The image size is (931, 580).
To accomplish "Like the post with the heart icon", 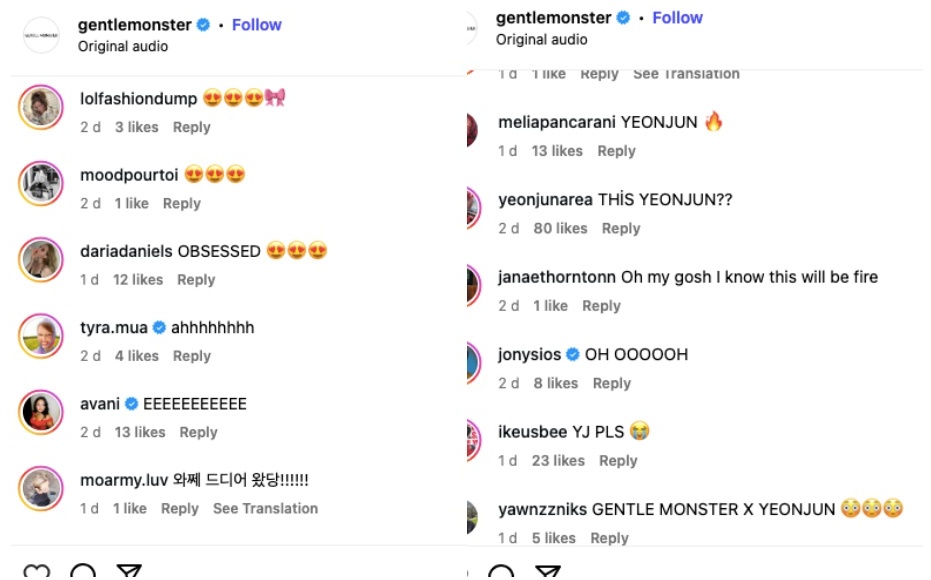I will [x=37, y=573].
